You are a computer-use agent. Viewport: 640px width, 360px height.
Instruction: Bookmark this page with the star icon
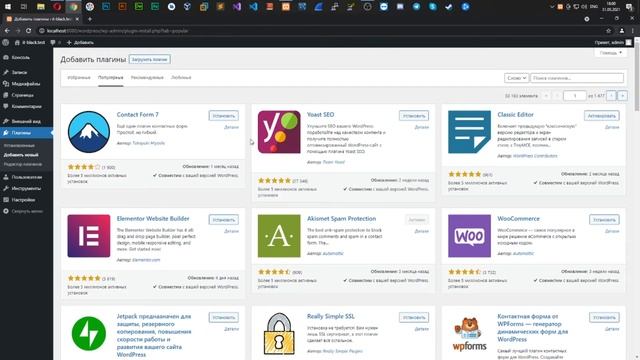pos(608,31)
